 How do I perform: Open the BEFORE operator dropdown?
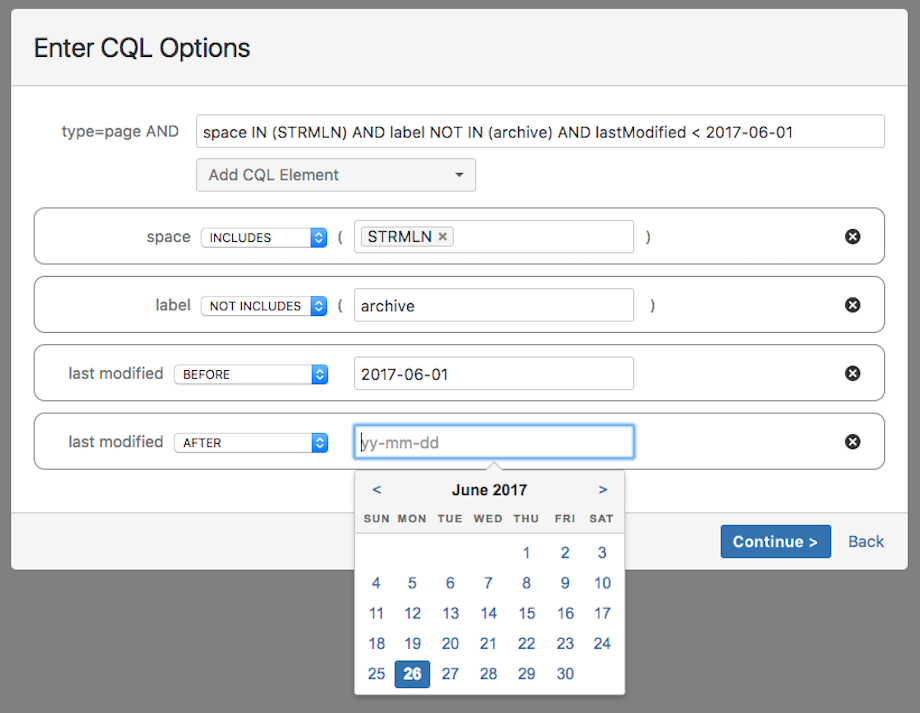[251, 374]
